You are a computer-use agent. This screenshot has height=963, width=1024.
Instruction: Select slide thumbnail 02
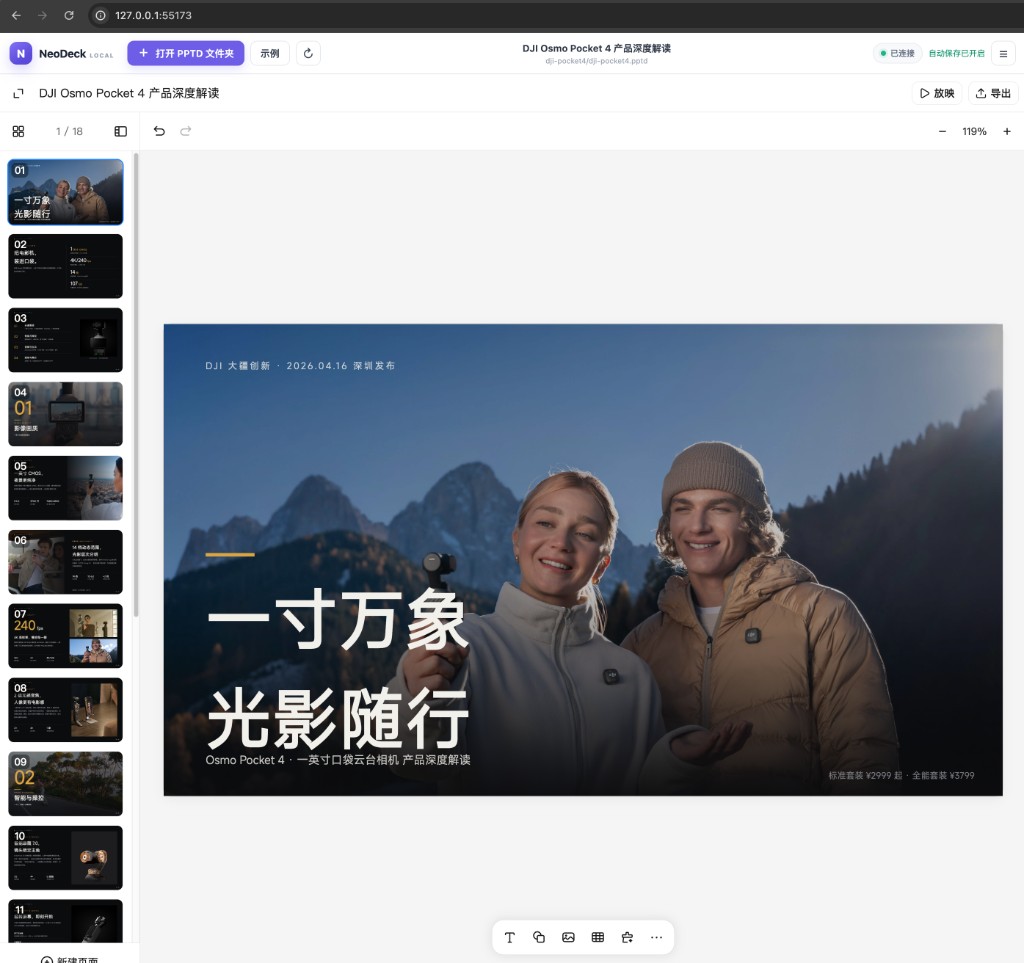click(x=65, y=266)
